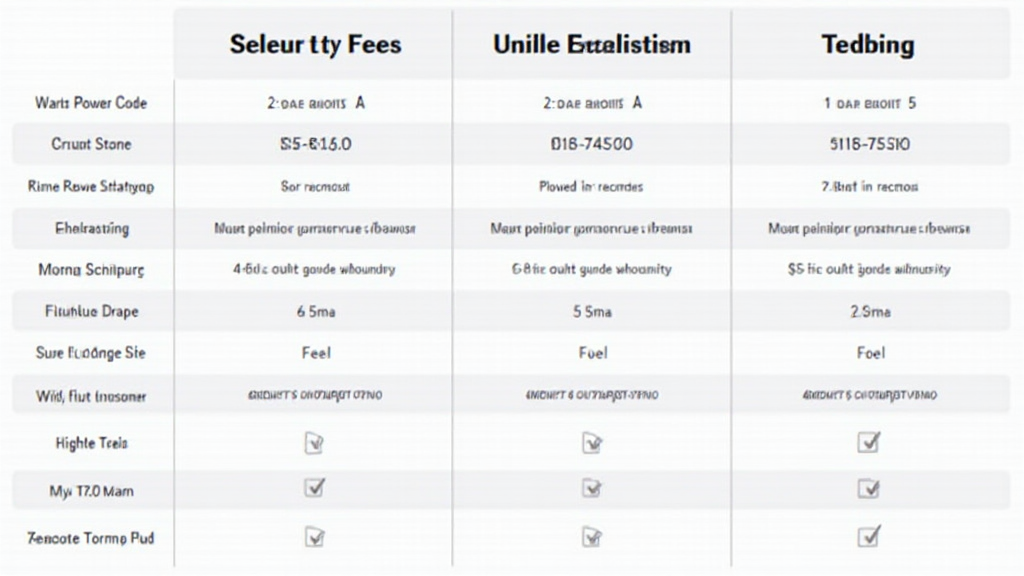Click the Fitunlue Drape row label
The height and width of the screenshot is (576, 1024).
coord(91,312)
